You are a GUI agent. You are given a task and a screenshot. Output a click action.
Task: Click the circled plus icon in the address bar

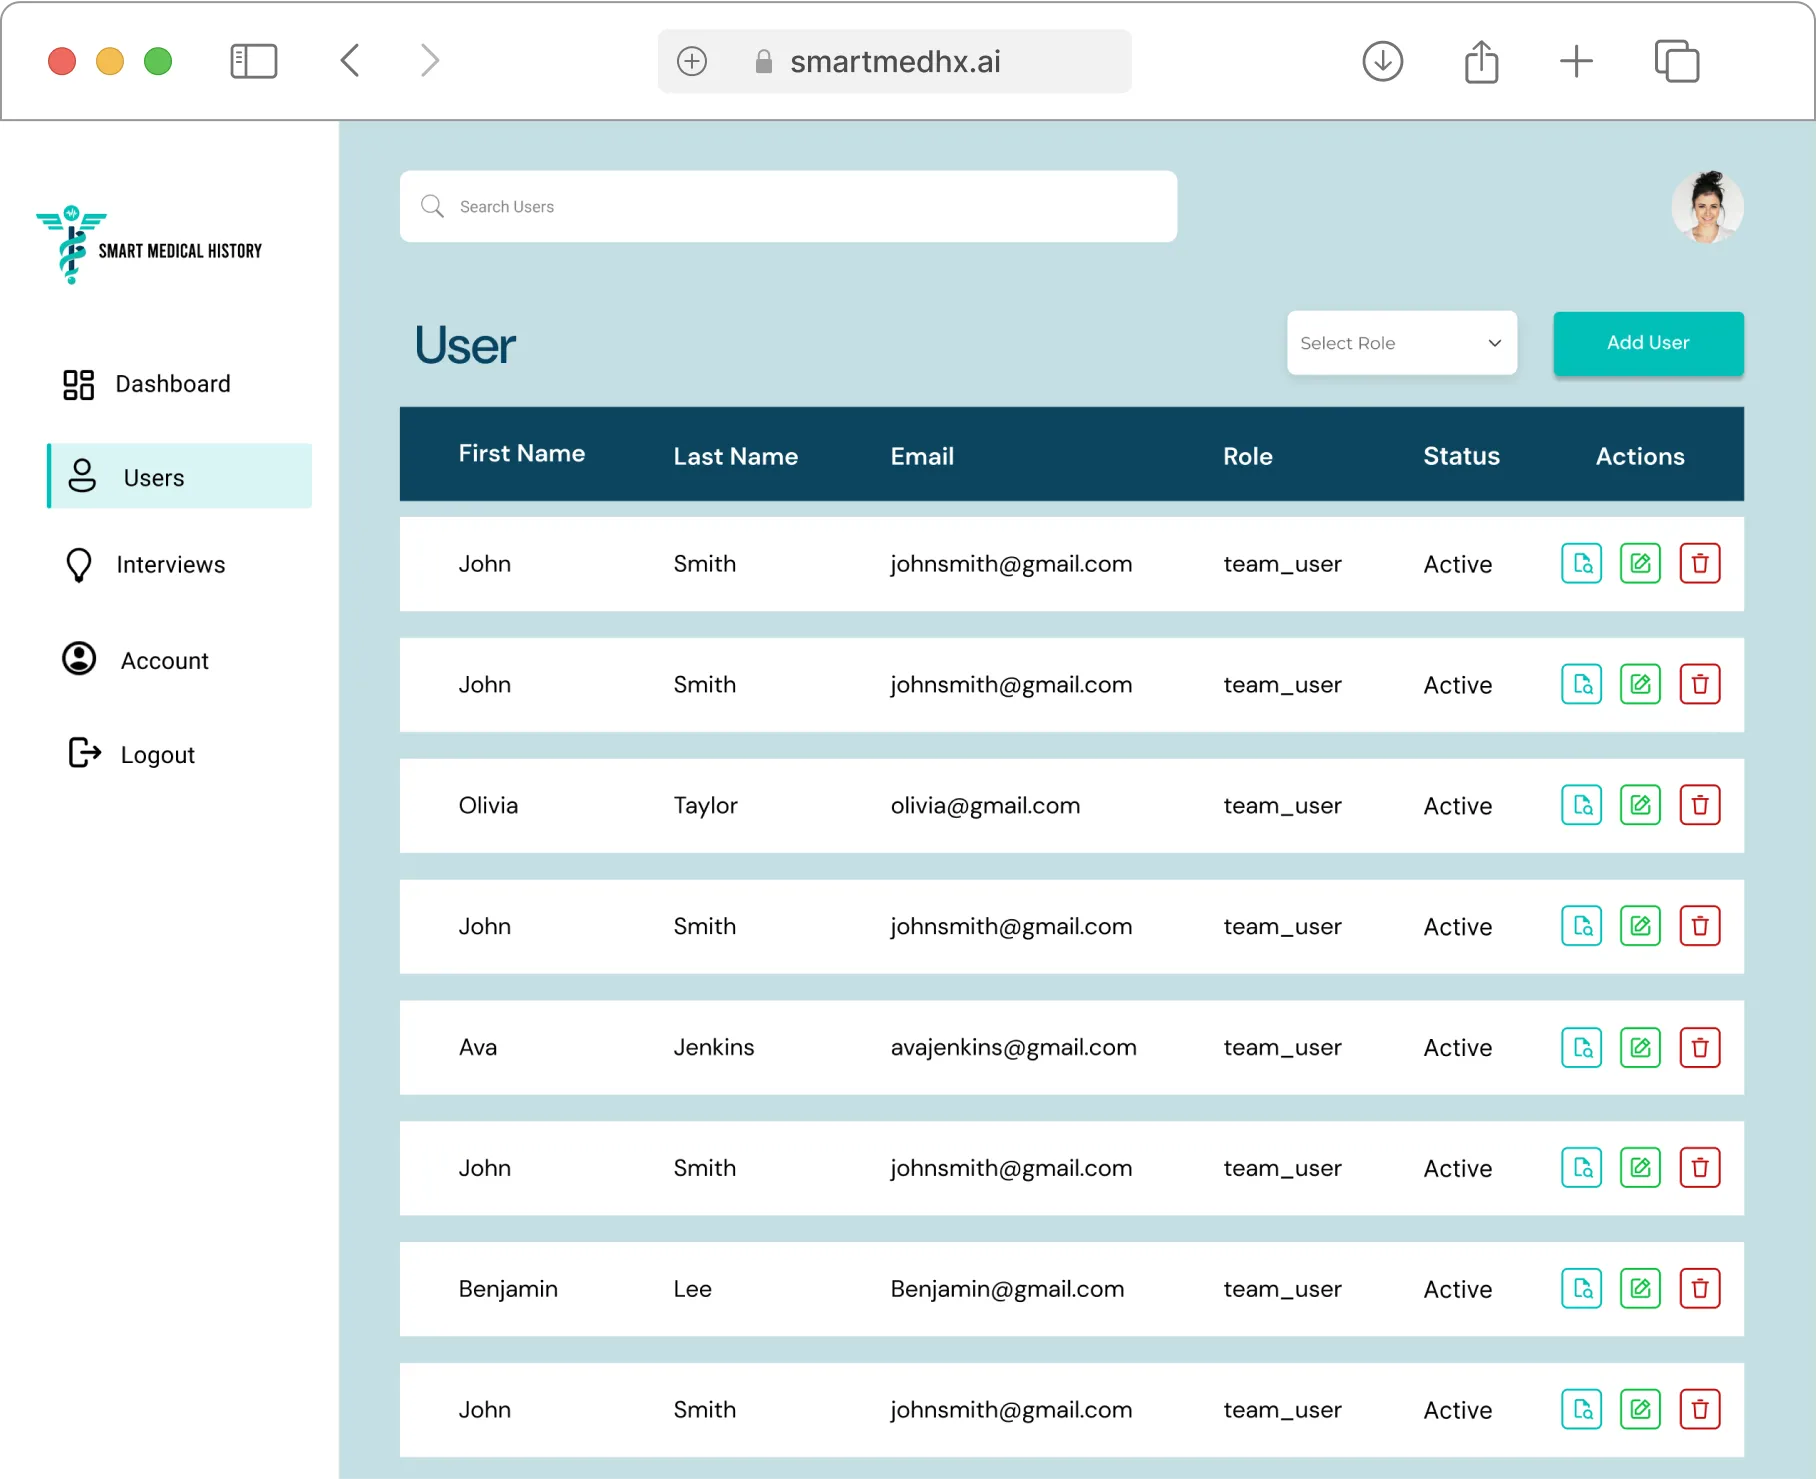(692, 61)
